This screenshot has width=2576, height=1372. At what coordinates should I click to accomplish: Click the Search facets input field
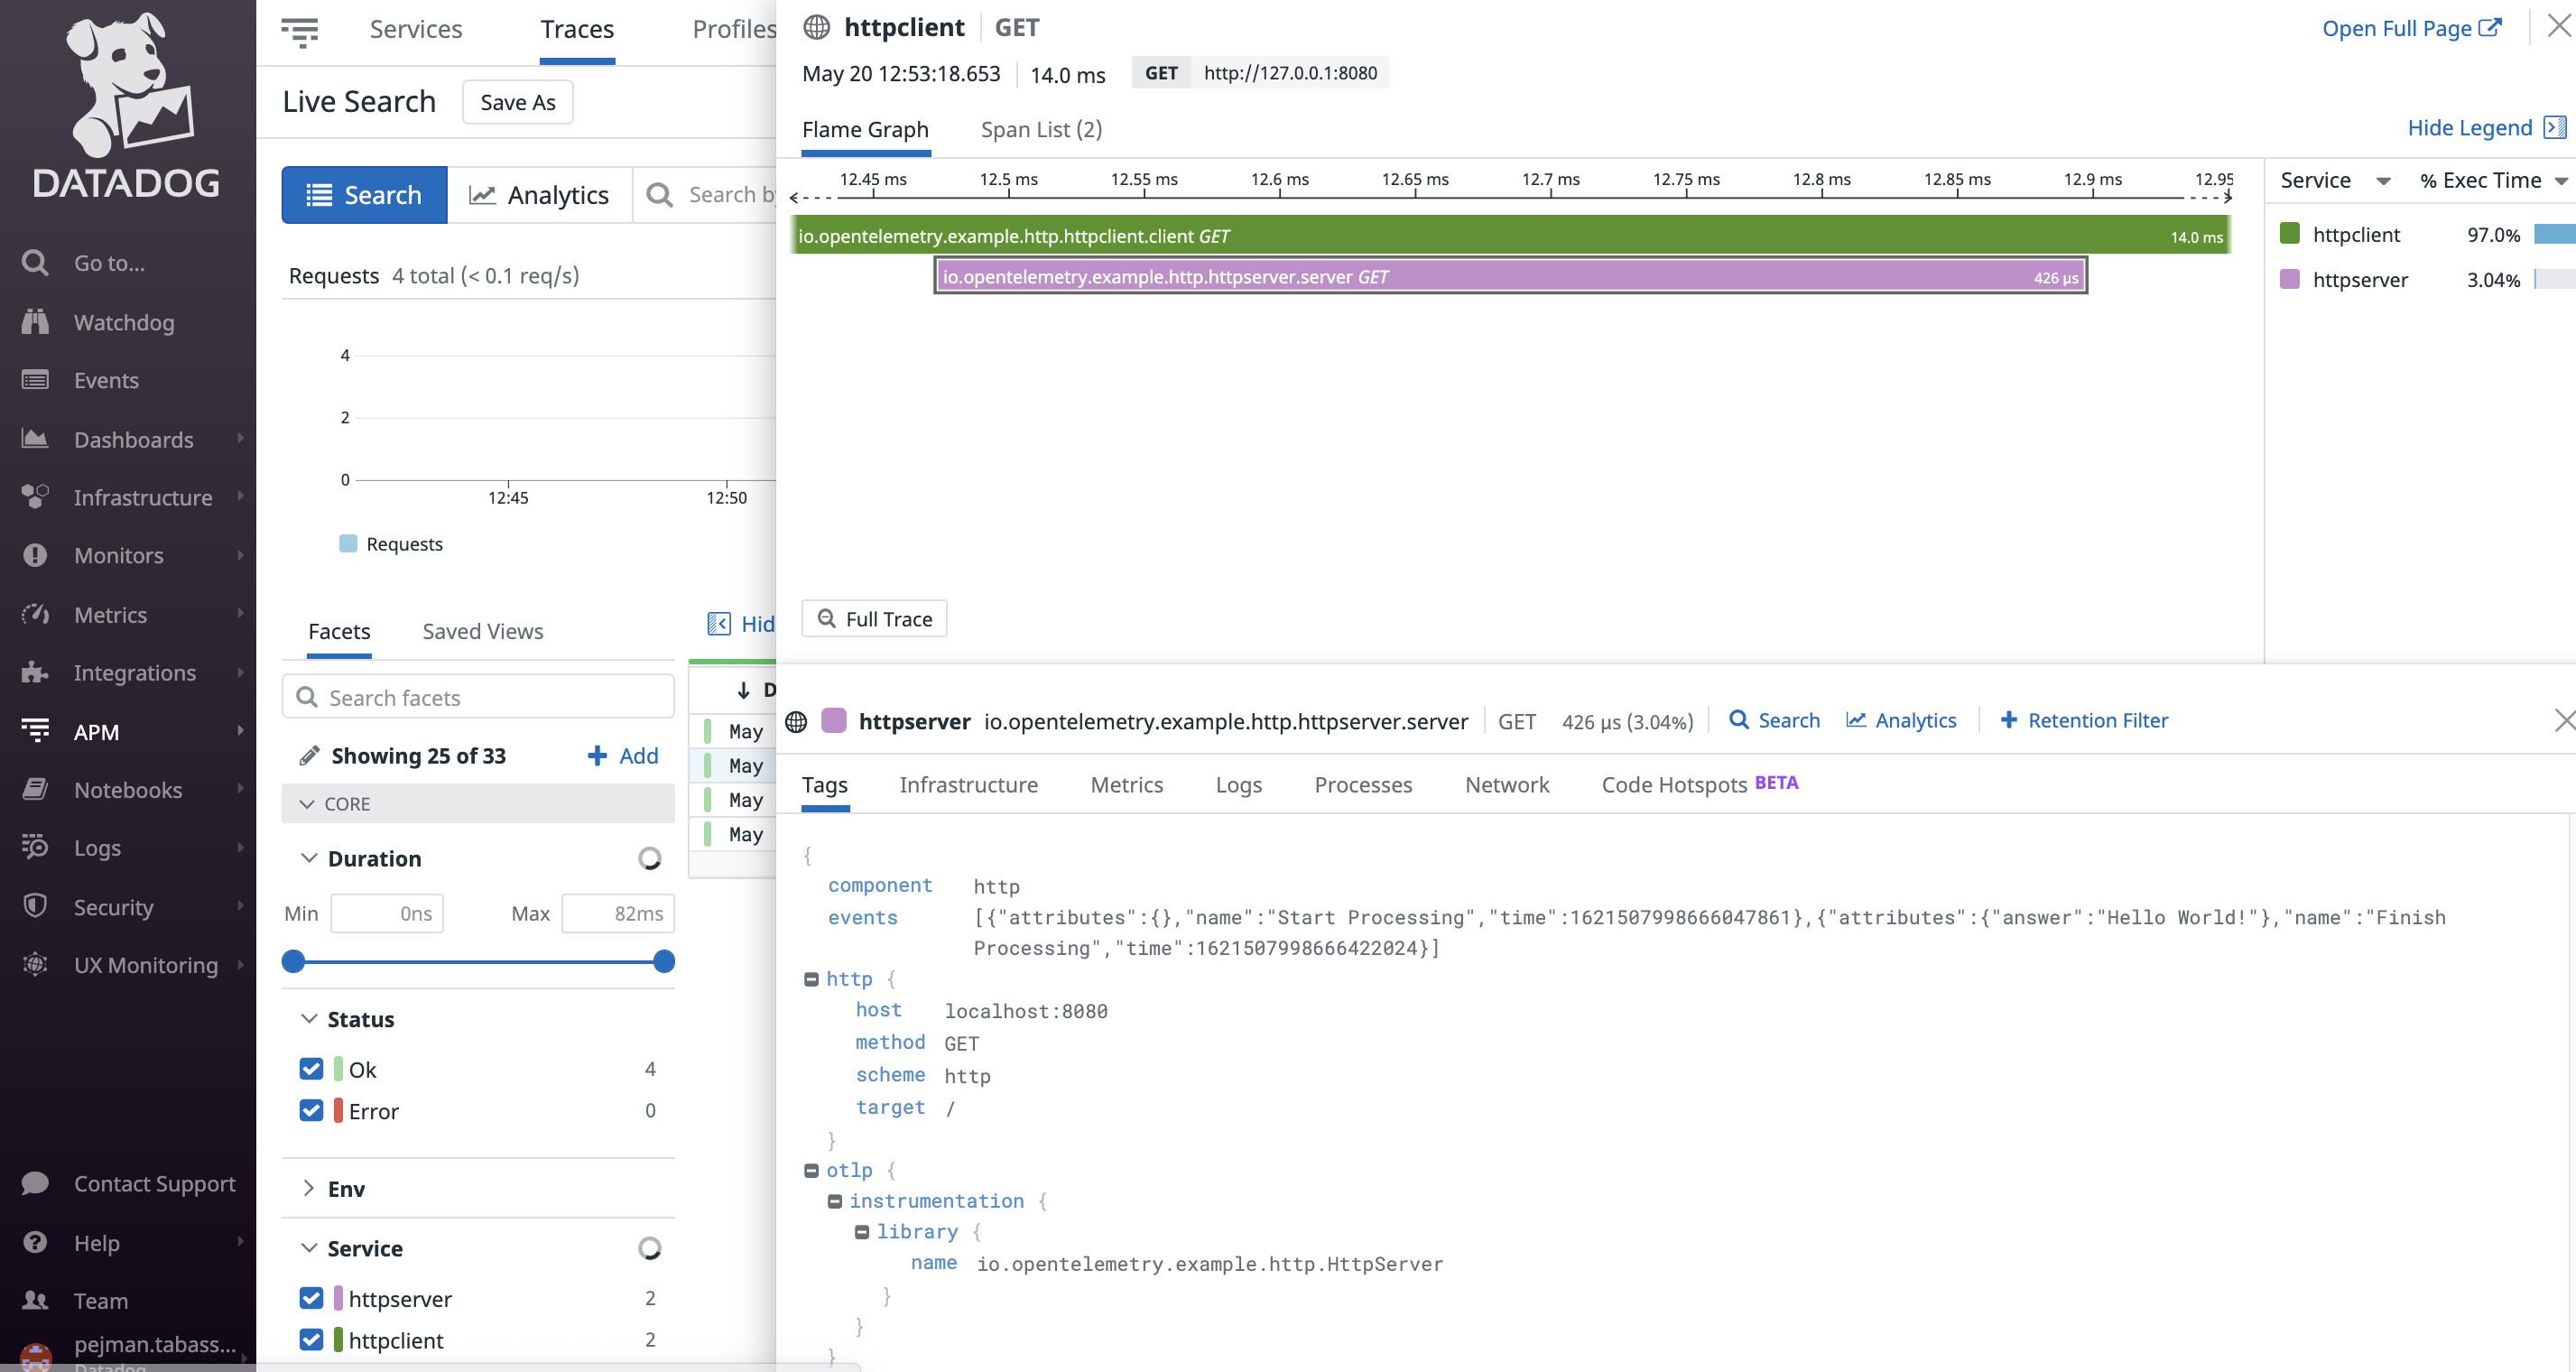click(x=478, y=697)
